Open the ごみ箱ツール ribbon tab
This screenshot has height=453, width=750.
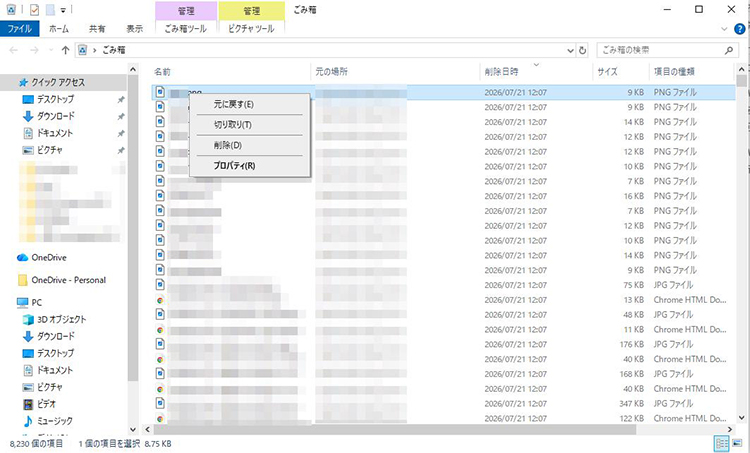186,29
